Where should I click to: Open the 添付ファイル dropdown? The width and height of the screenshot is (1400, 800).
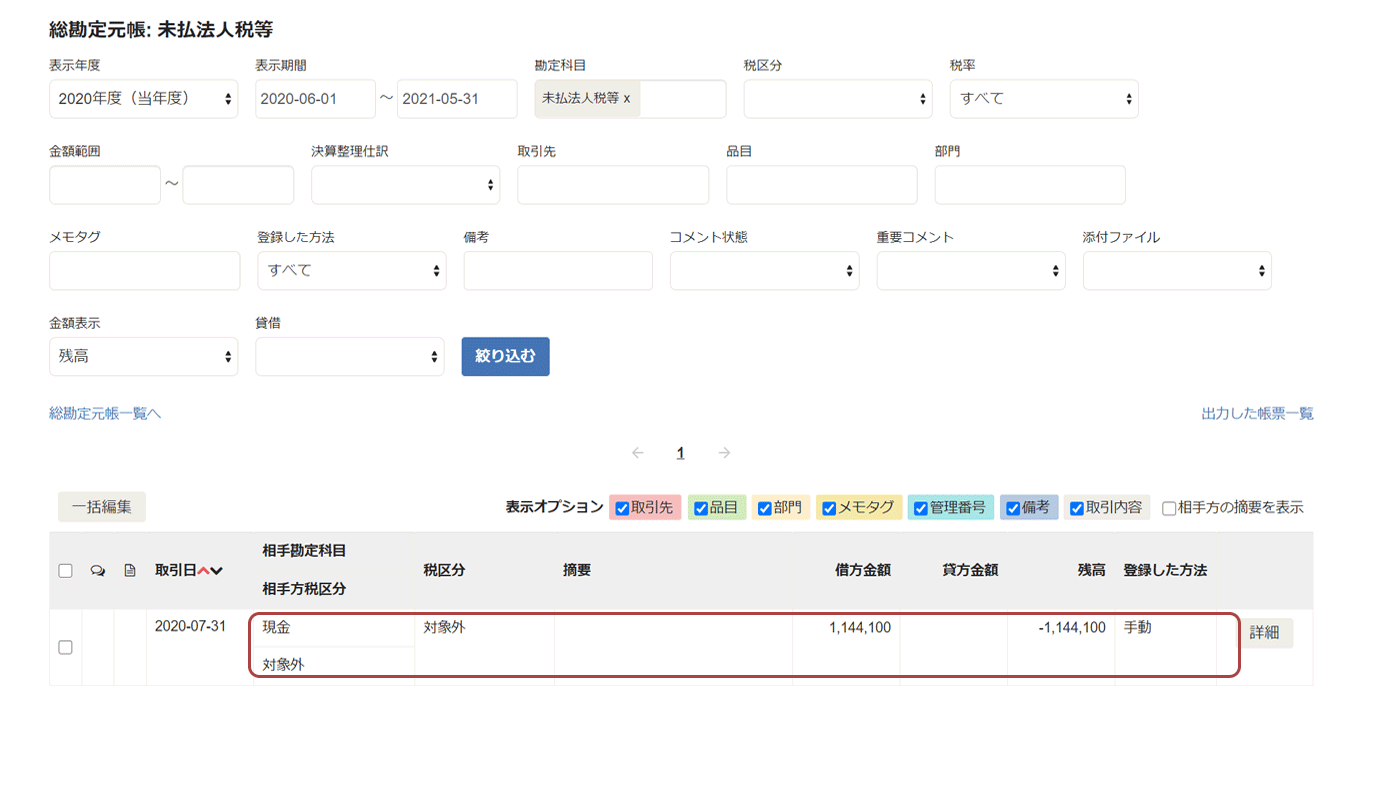coord(1177,271)
